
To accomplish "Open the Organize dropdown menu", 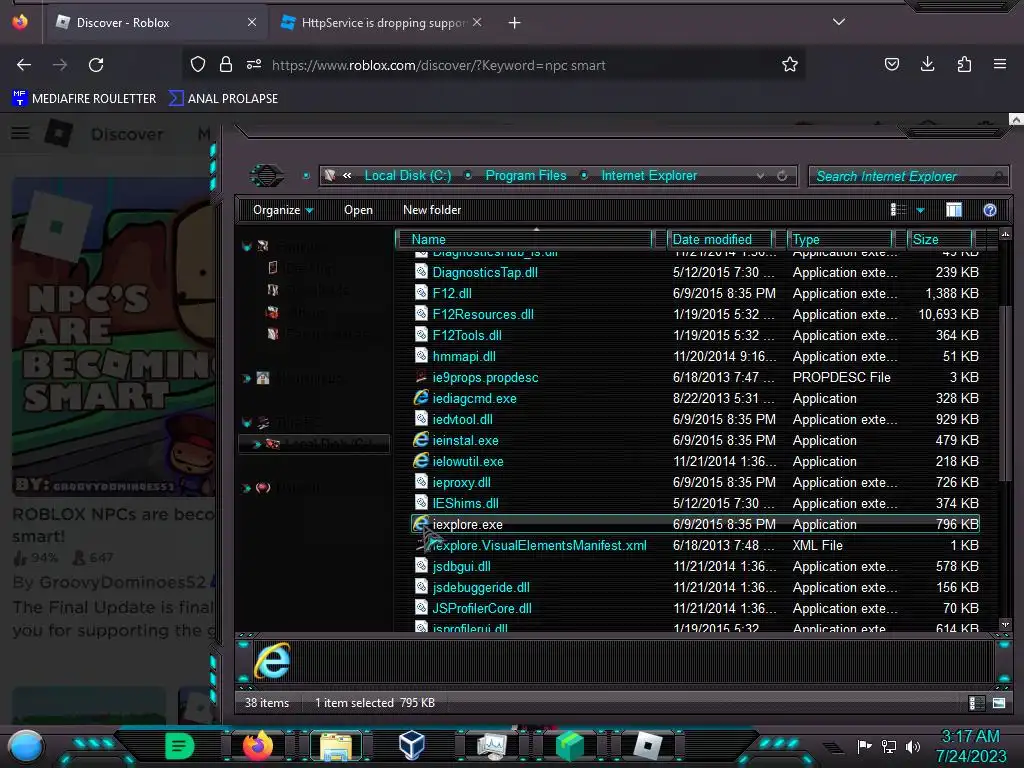I will click(283, 210).
